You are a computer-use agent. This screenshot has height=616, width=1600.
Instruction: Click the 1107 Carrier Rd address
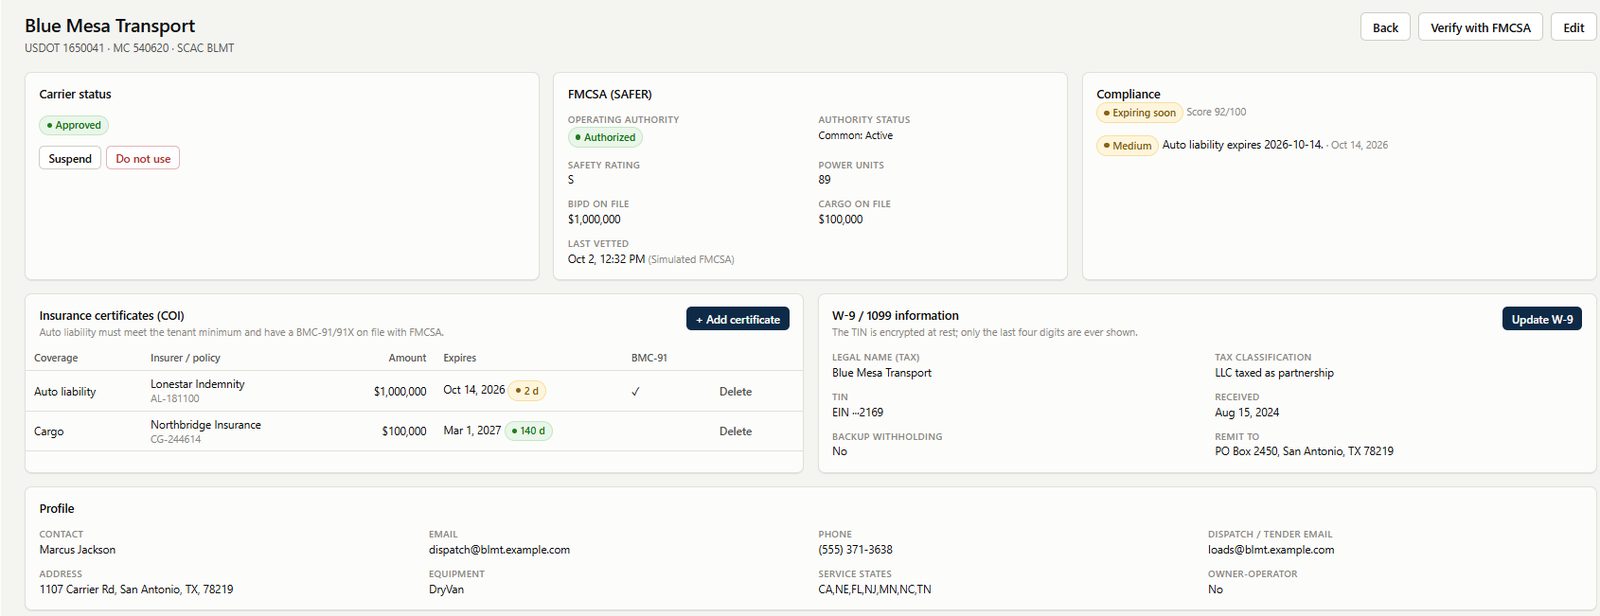tap(136, 590)
